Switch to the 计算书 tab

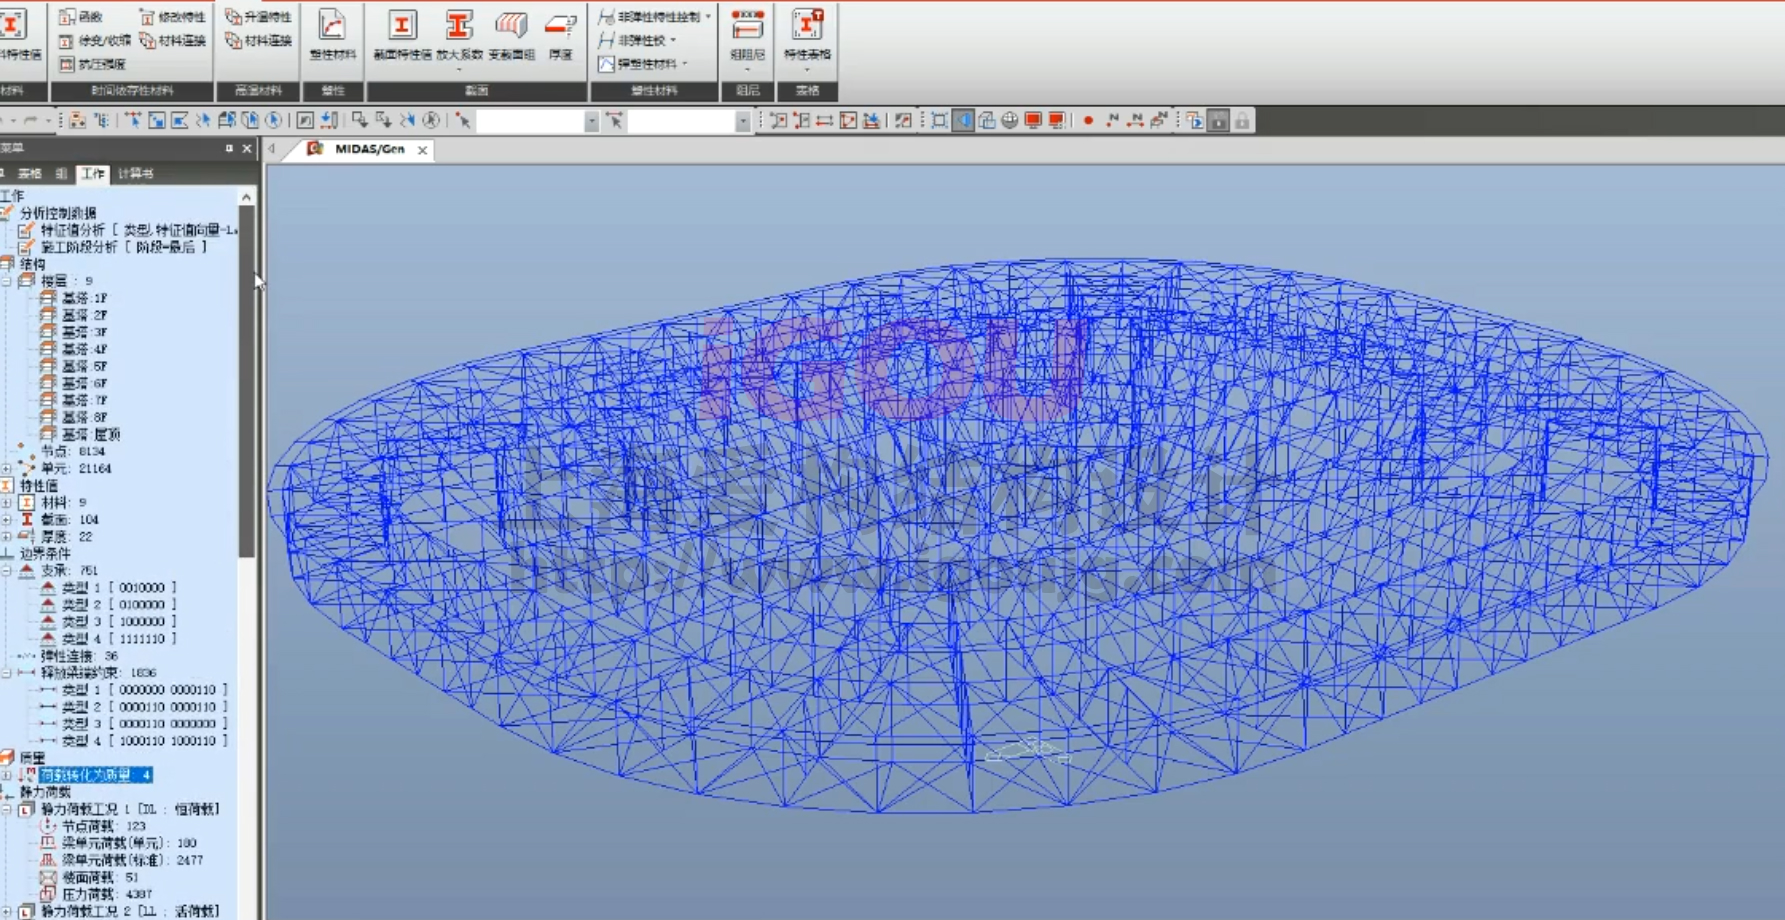tap(136, 174)
